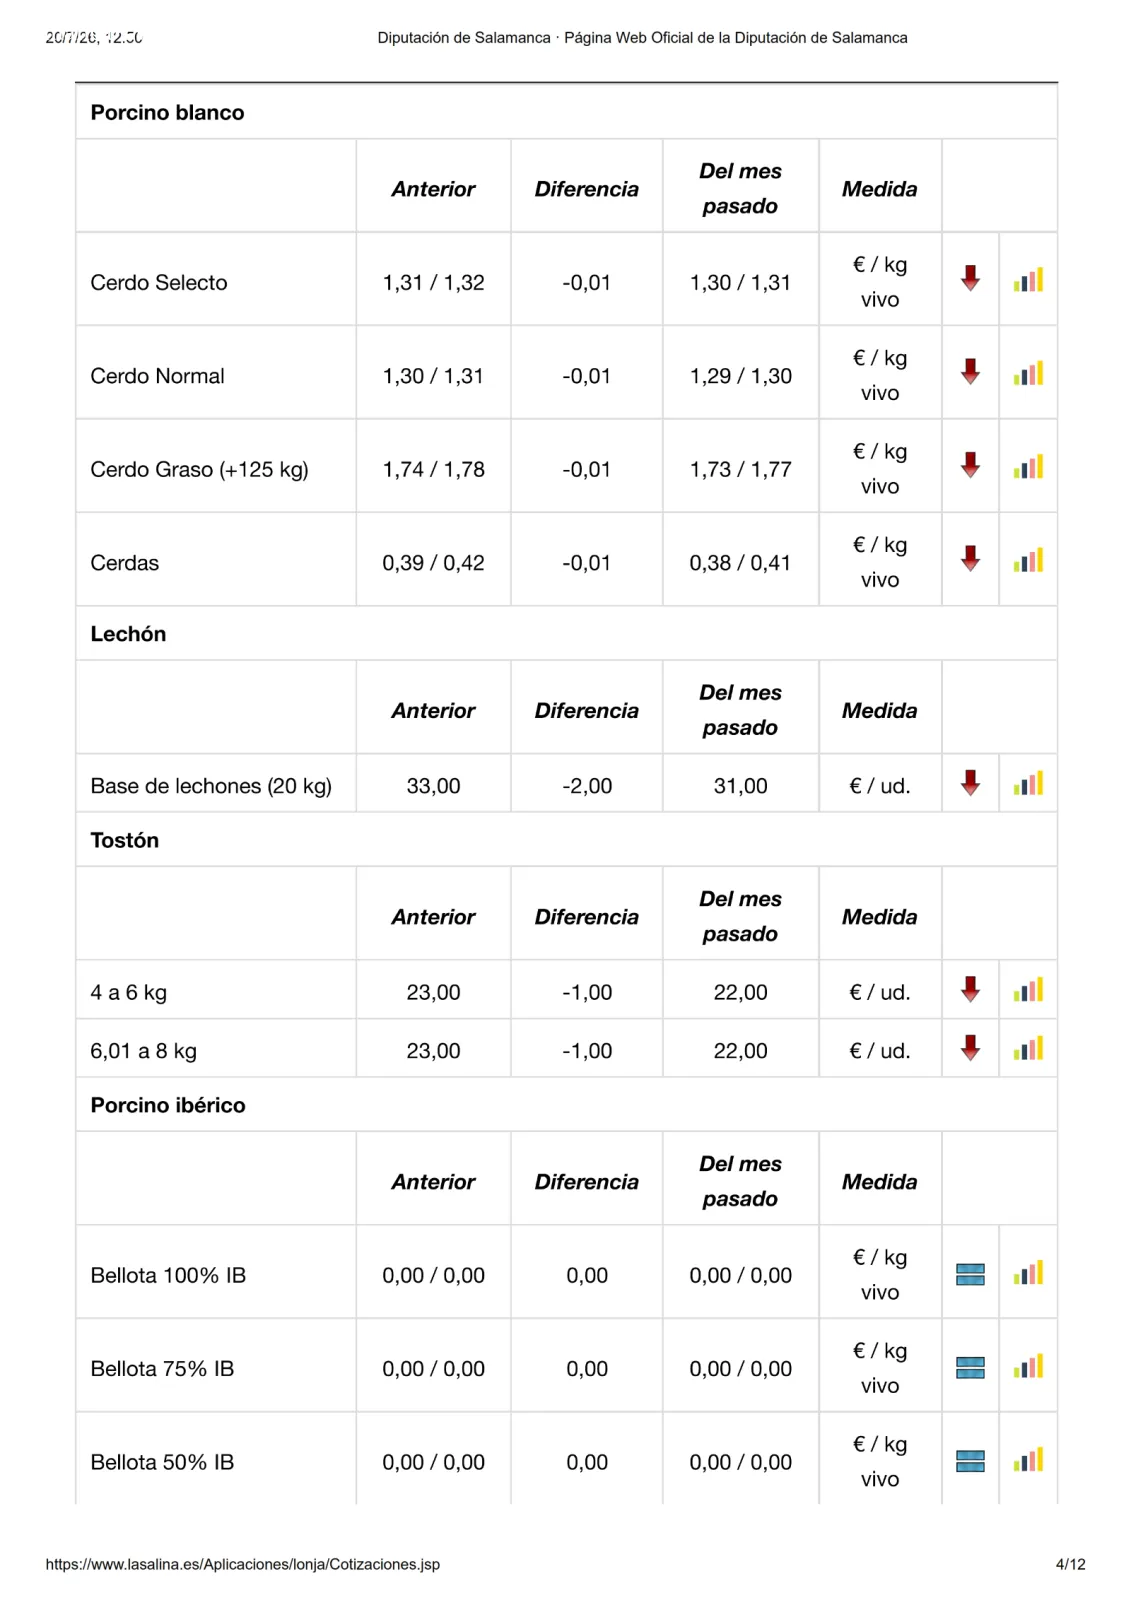This screenshot has height=1600, width=1131.
Task: Click blue equal icon for Bellota 50% IB
Action: [970, 1461]
